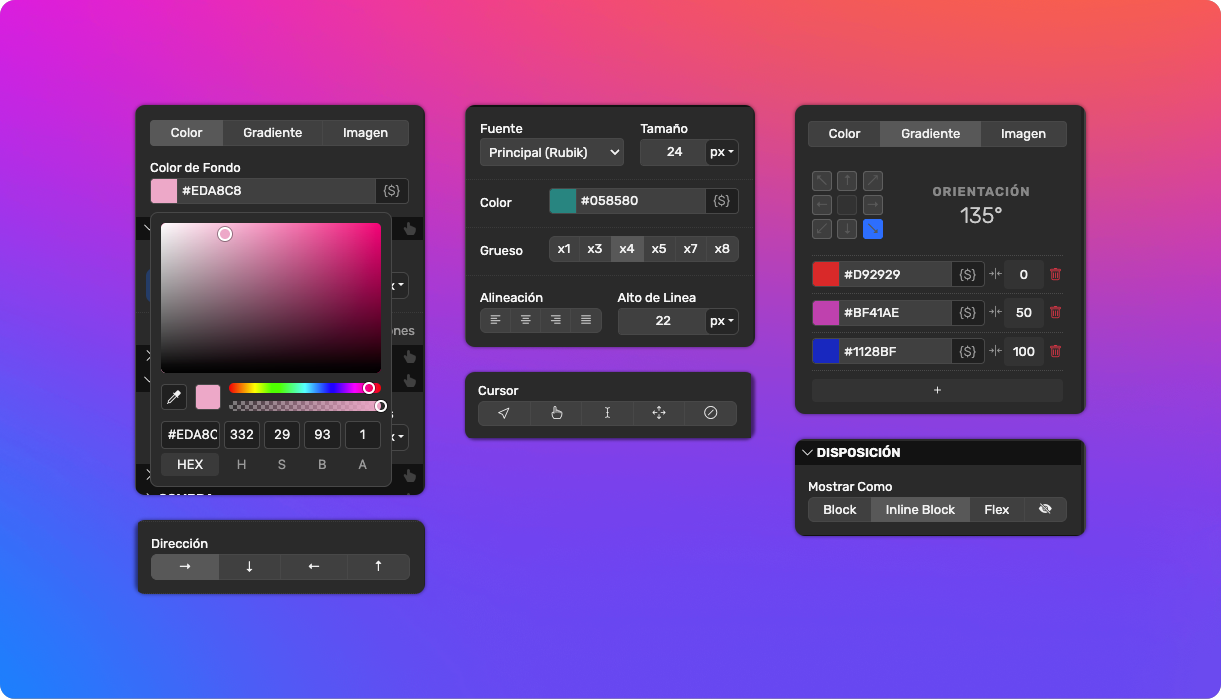
Task: Click the variable {$} button for #BF41AE stop
Action: (x=967, y=313)
